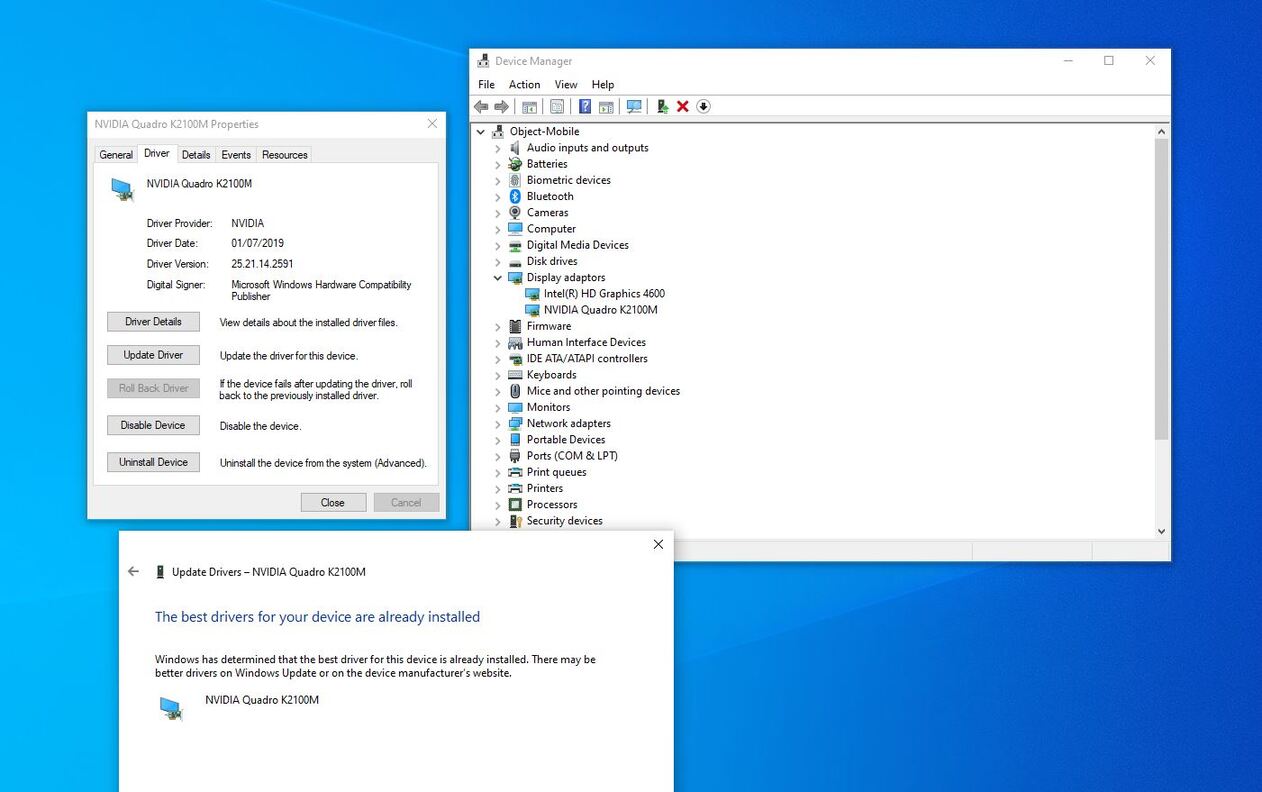
Task: Click the Device Manager scrollbar down arrow
Action: (1161, 532)
